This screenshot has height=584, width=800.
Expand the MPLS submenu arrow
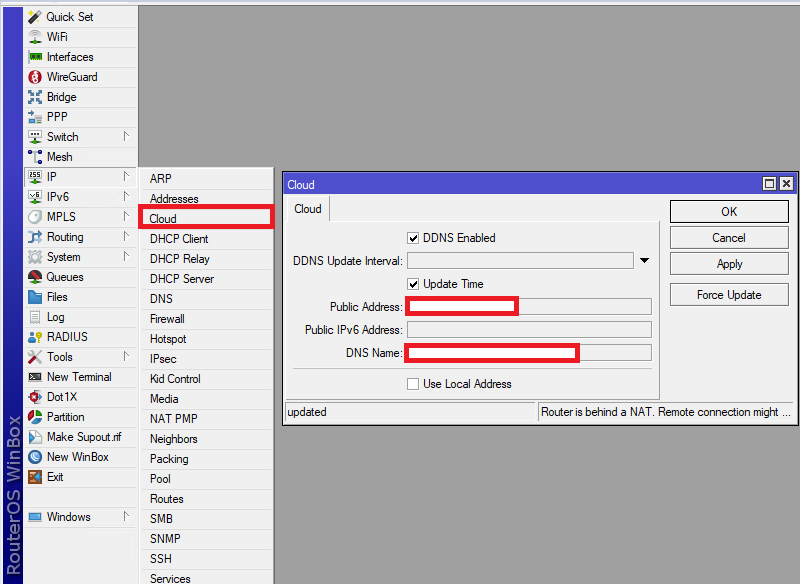[126, 217]
